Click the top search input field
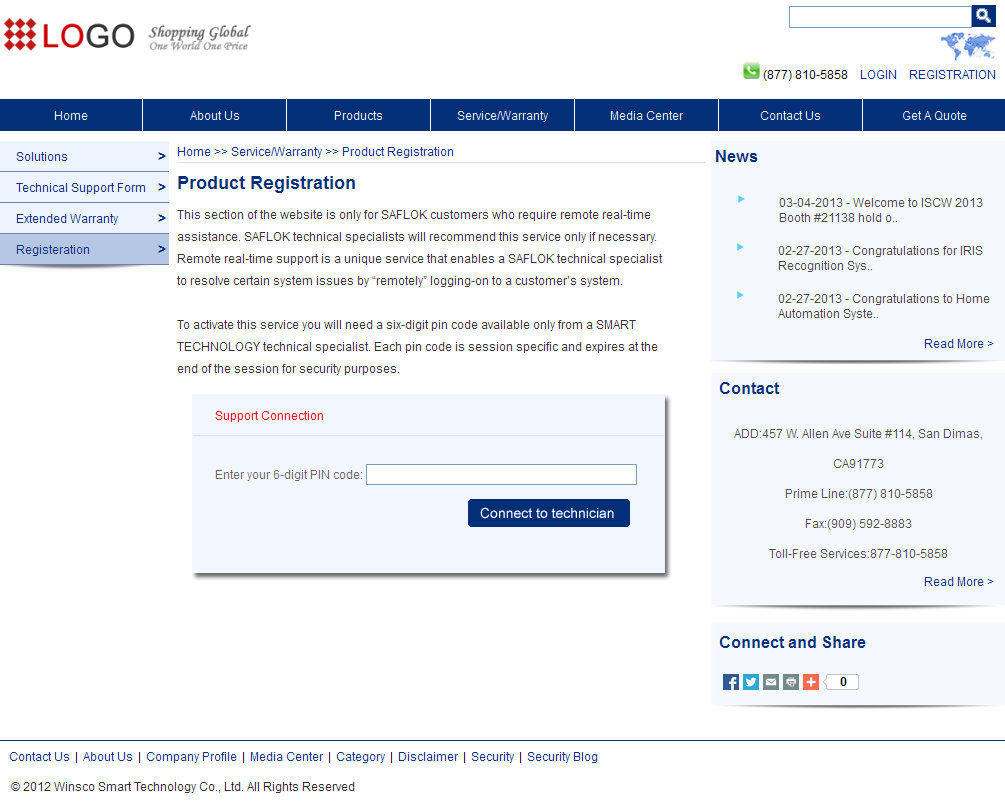Image resolution: width=1005 pixels, height=801 pixels. [880, 17]
